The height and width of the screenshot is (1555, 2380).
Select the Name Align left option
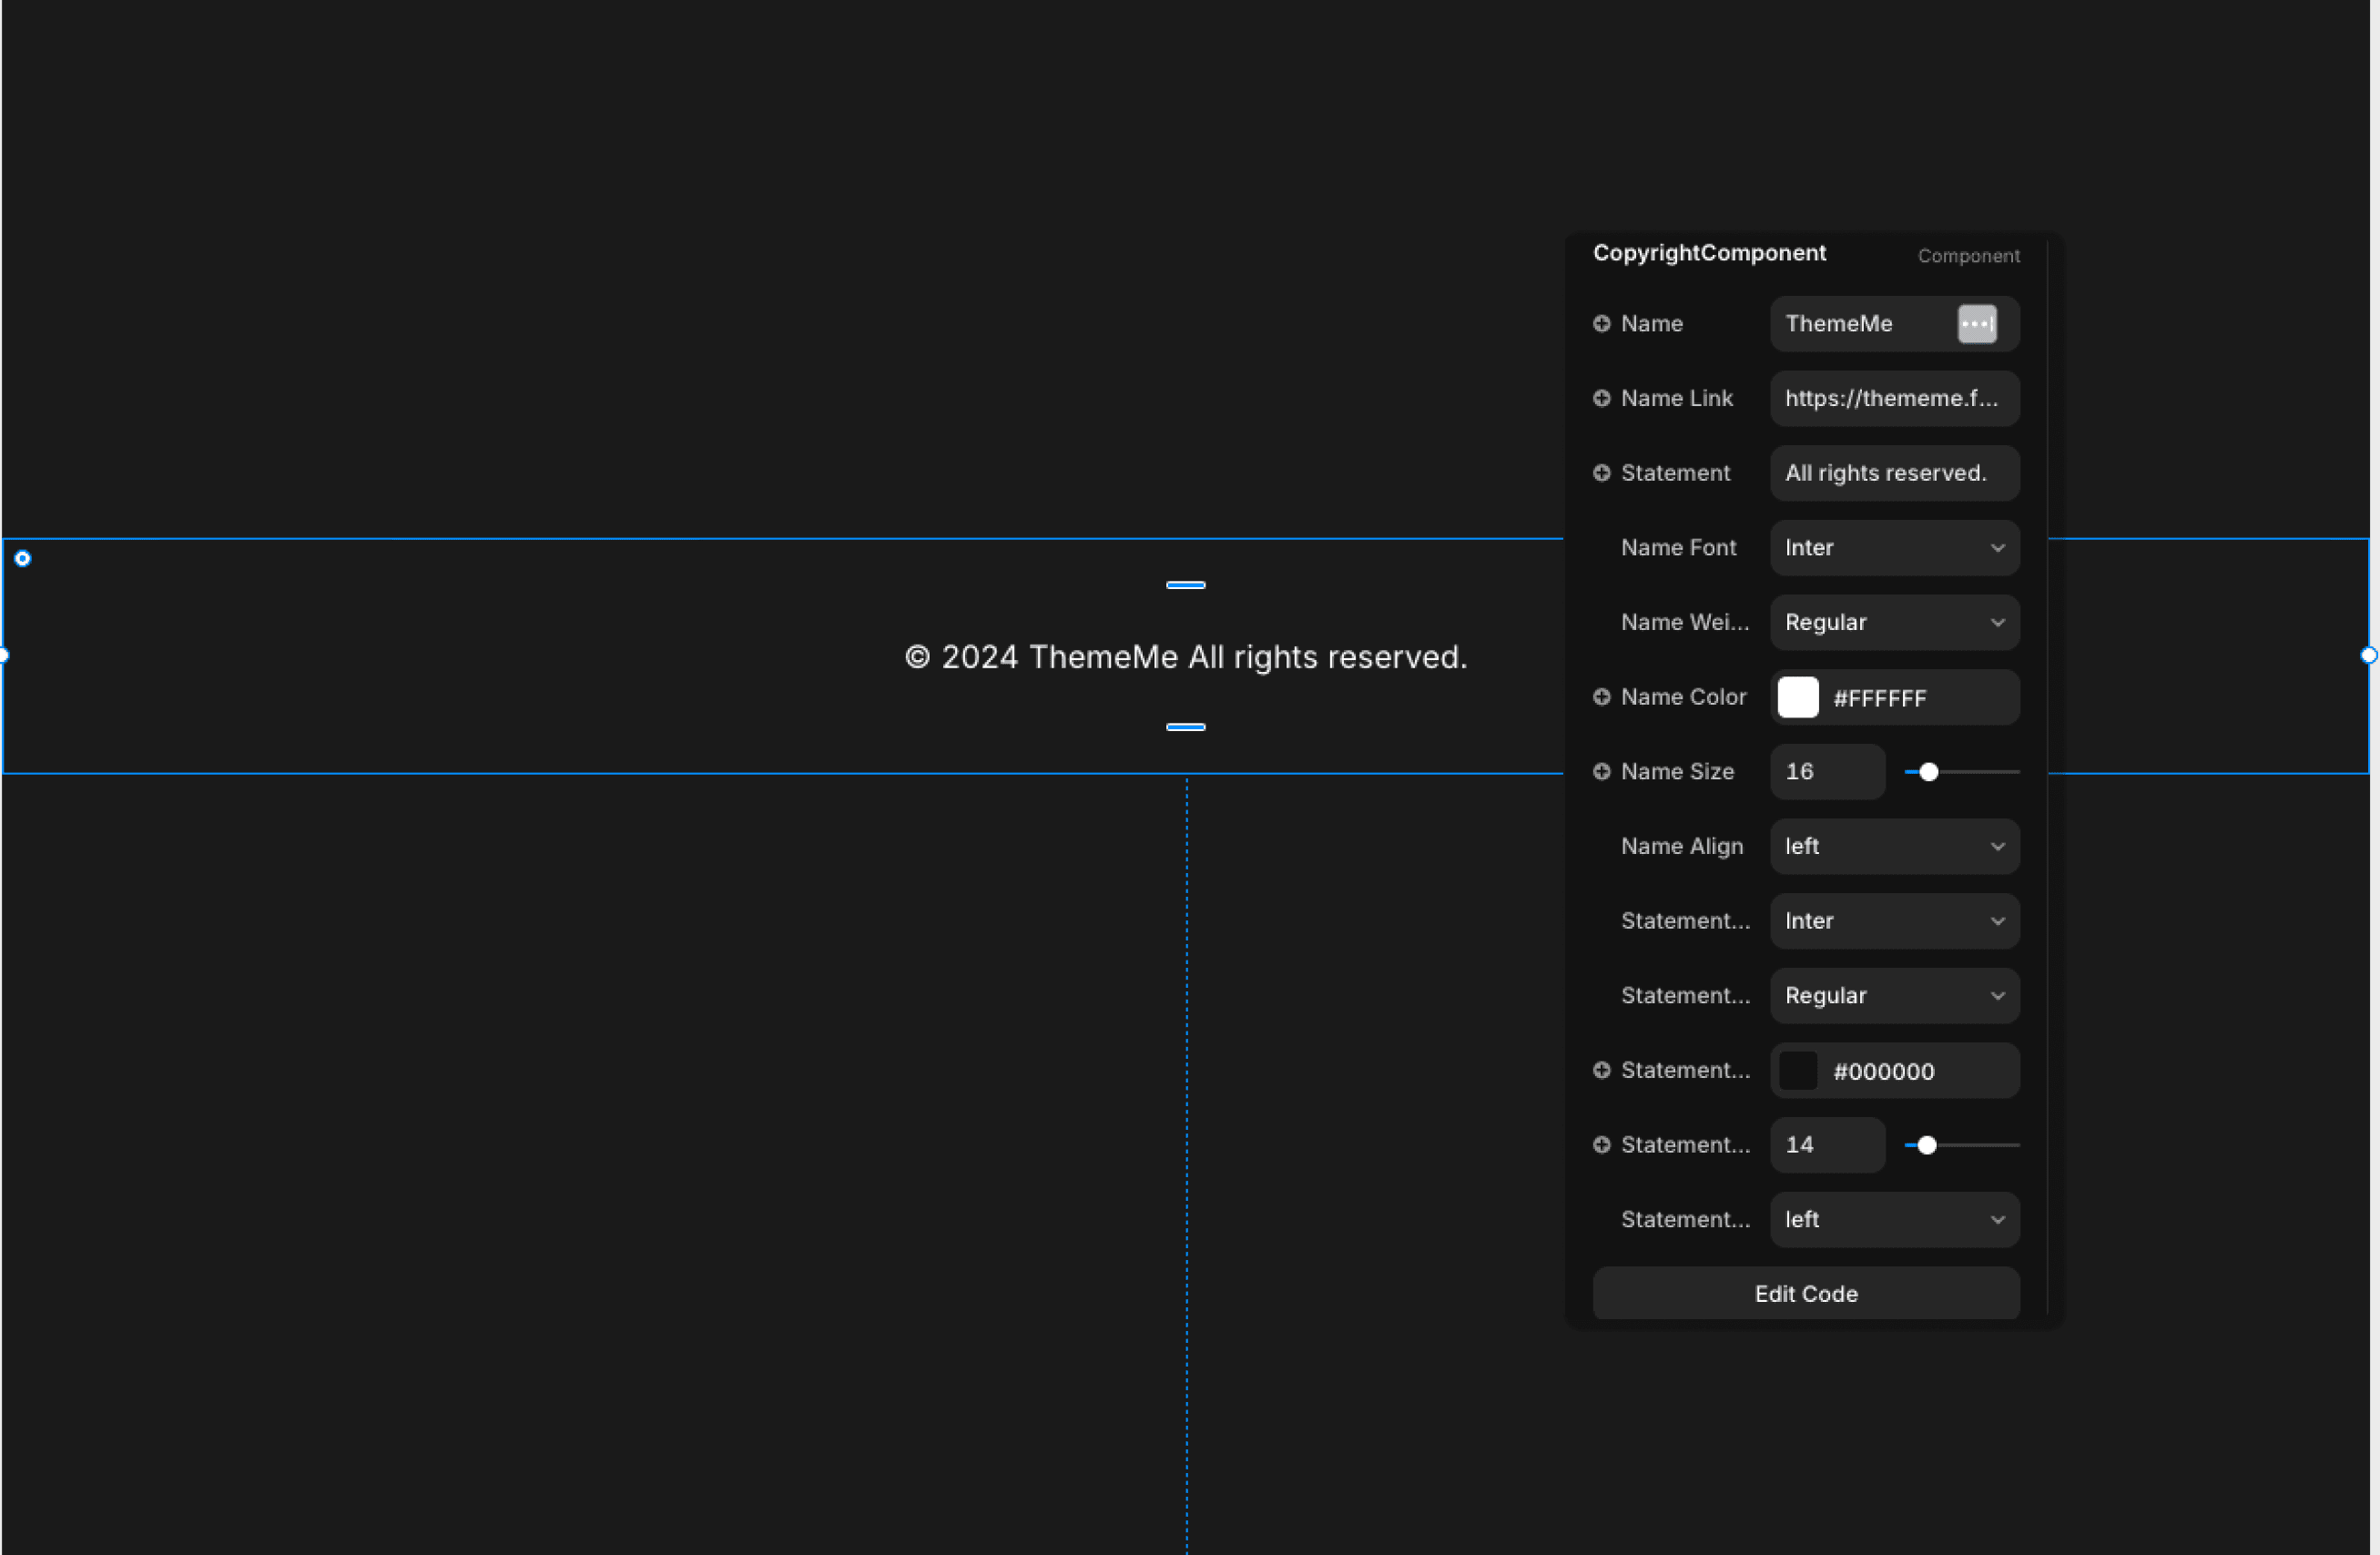[x=1893, y=845]
